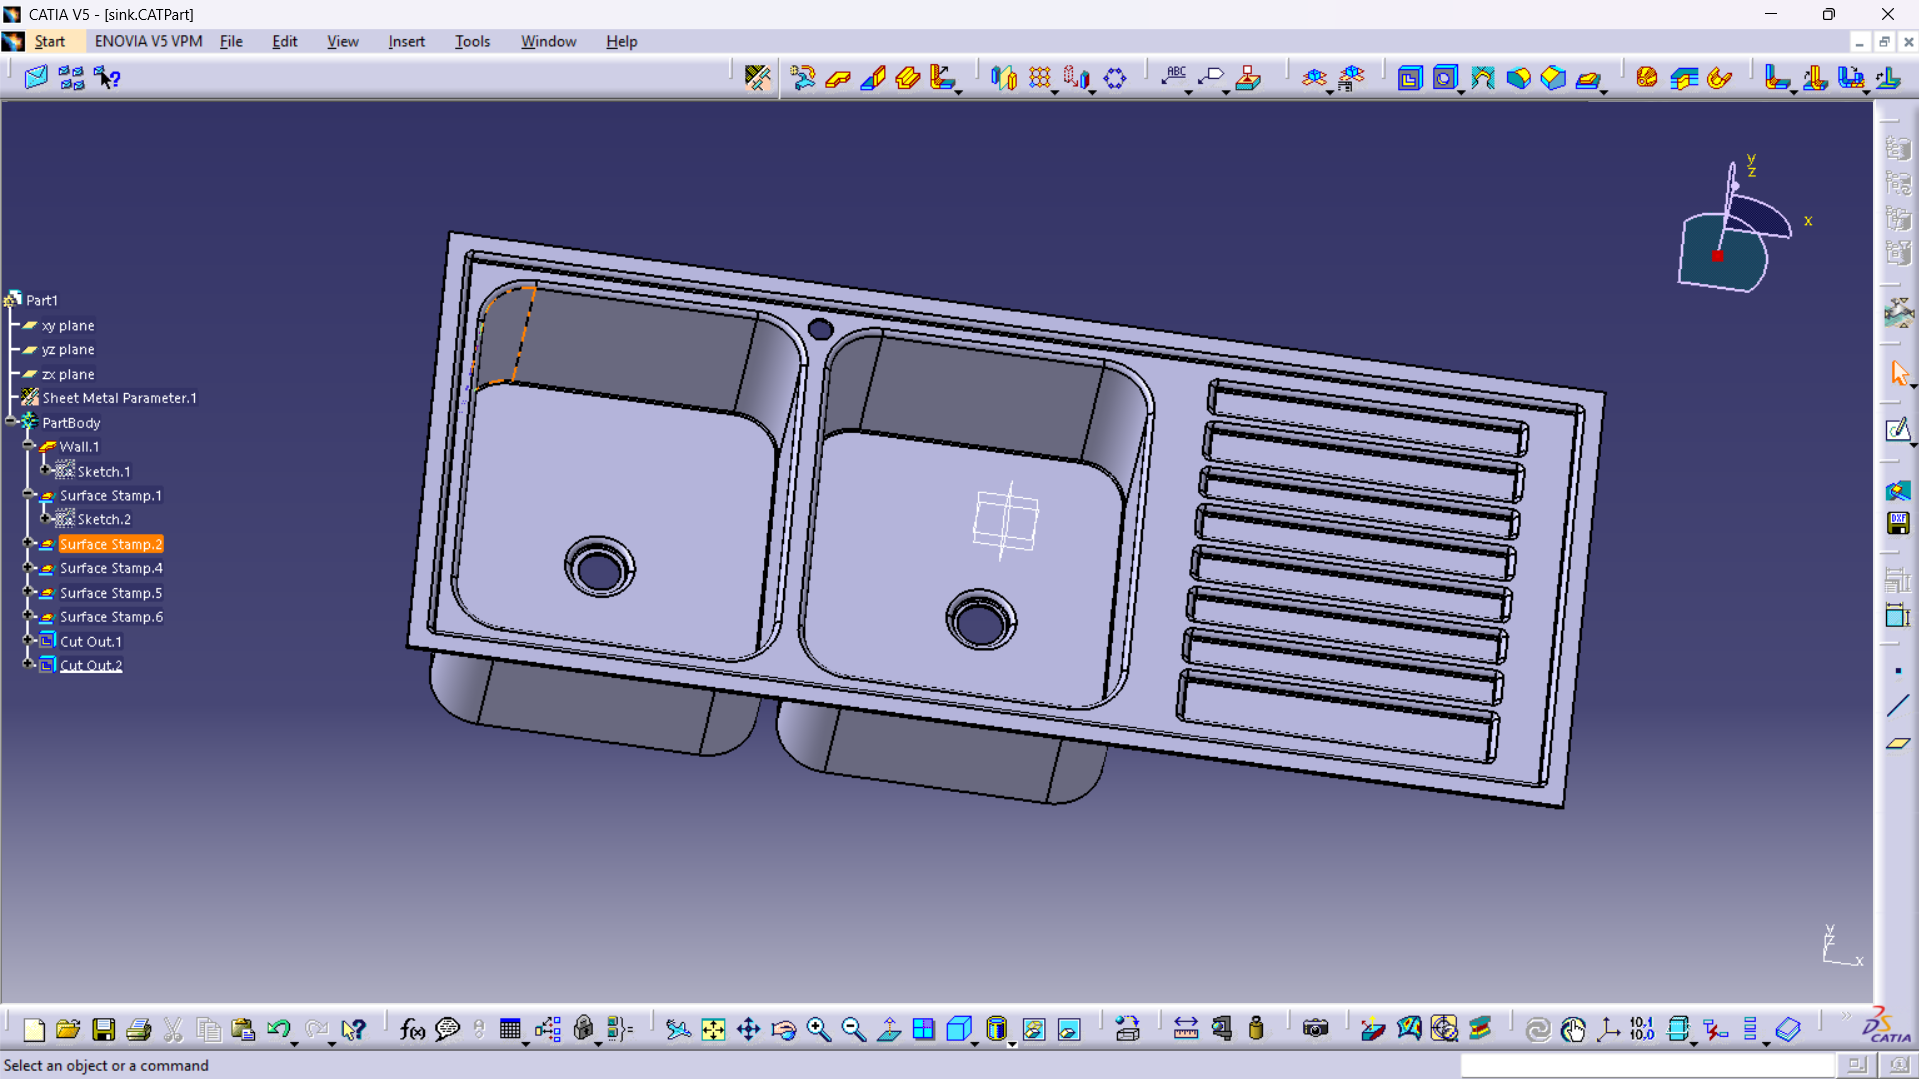Click the Capture camera icon
The image size is (1919, 1079).
click(1315, 1029)
